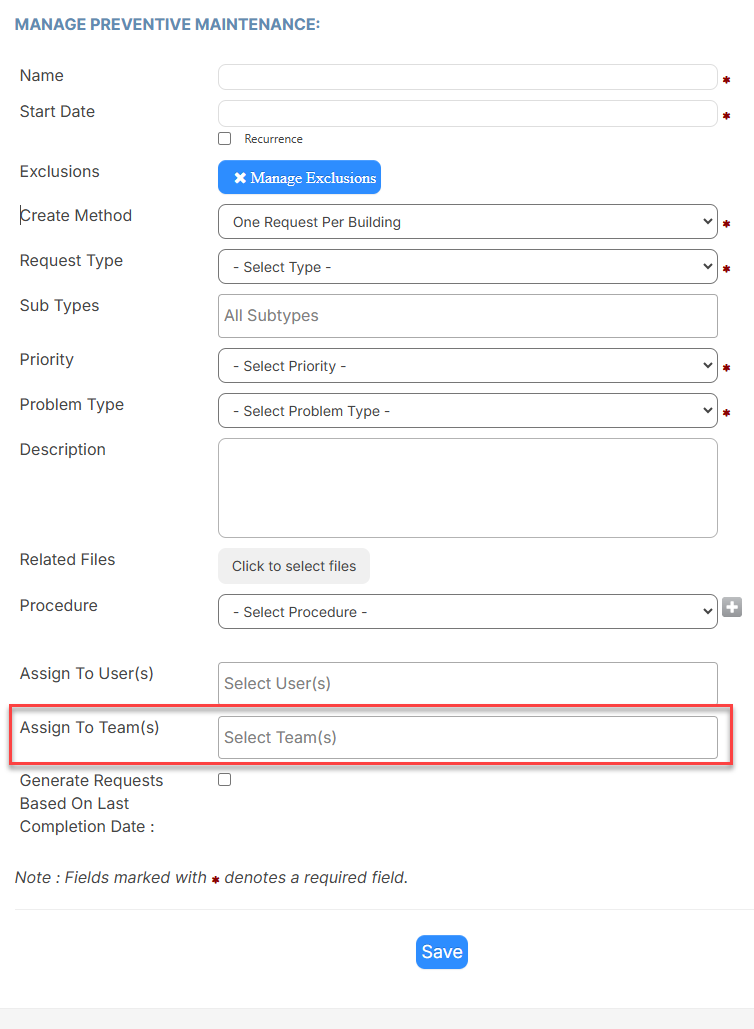This screenshot has width=754, height=1029.
Task: Click the Manage Preventive Maintenance heading
Action: (x=167, y=24)
